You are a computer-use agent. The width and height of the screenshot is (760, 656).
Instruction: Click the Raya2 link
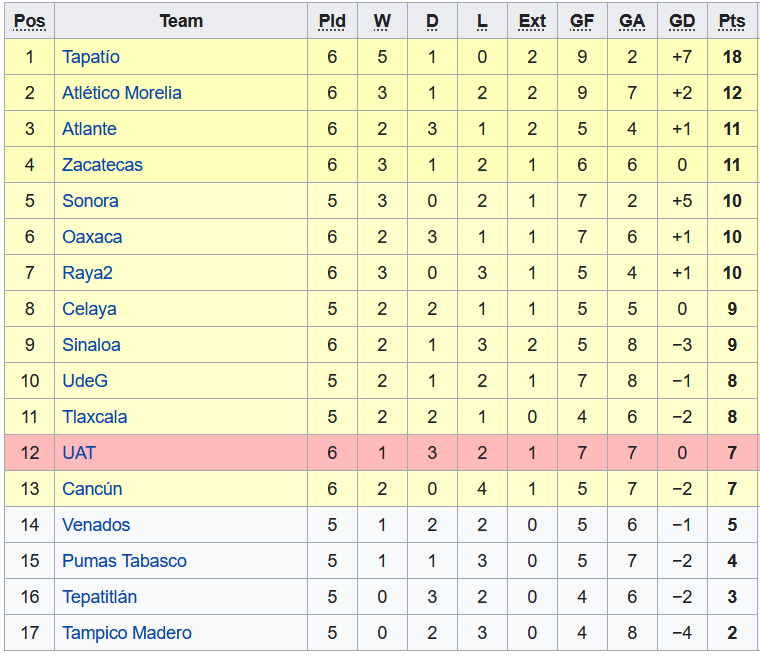(x=87, y=273)
